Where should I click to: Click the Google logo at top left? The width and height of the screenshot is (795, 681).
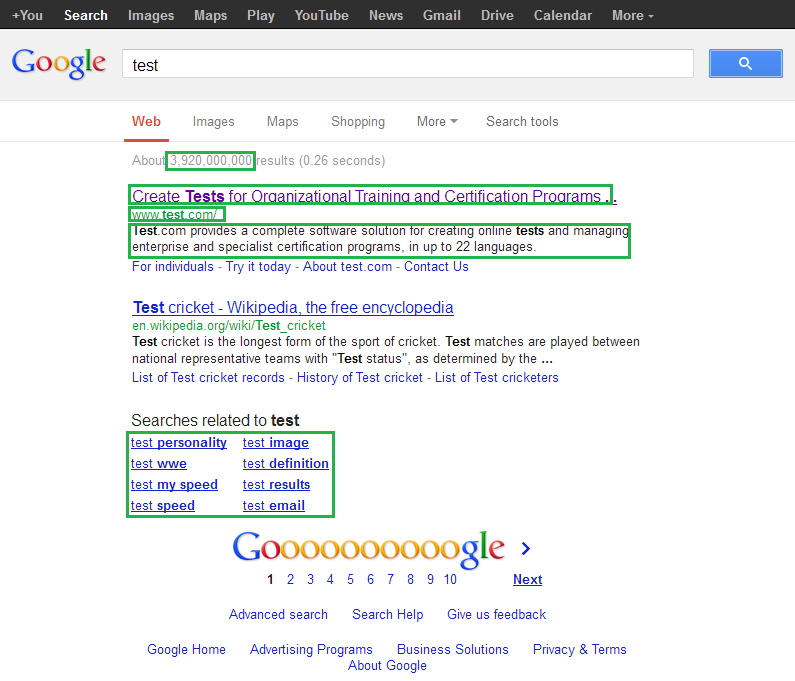[59, 64]
